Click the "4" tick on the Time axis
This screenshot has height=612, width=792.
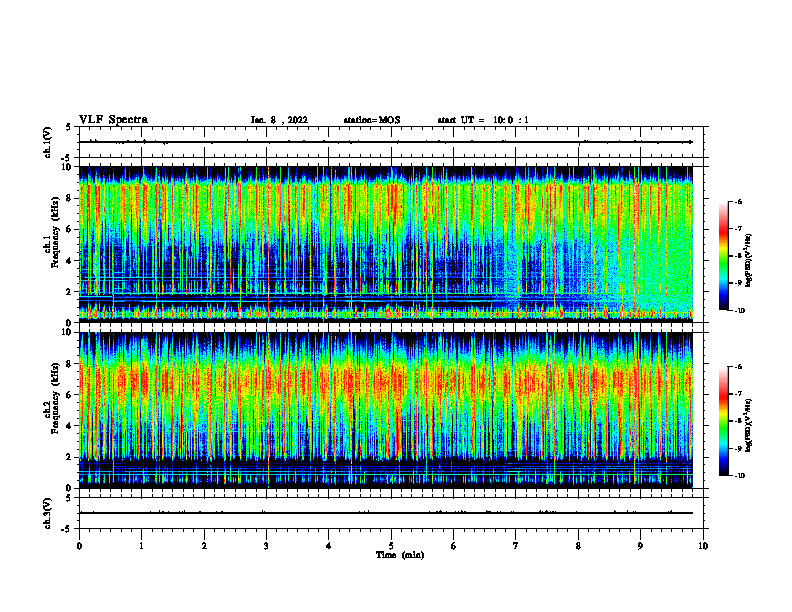[329, 546]
